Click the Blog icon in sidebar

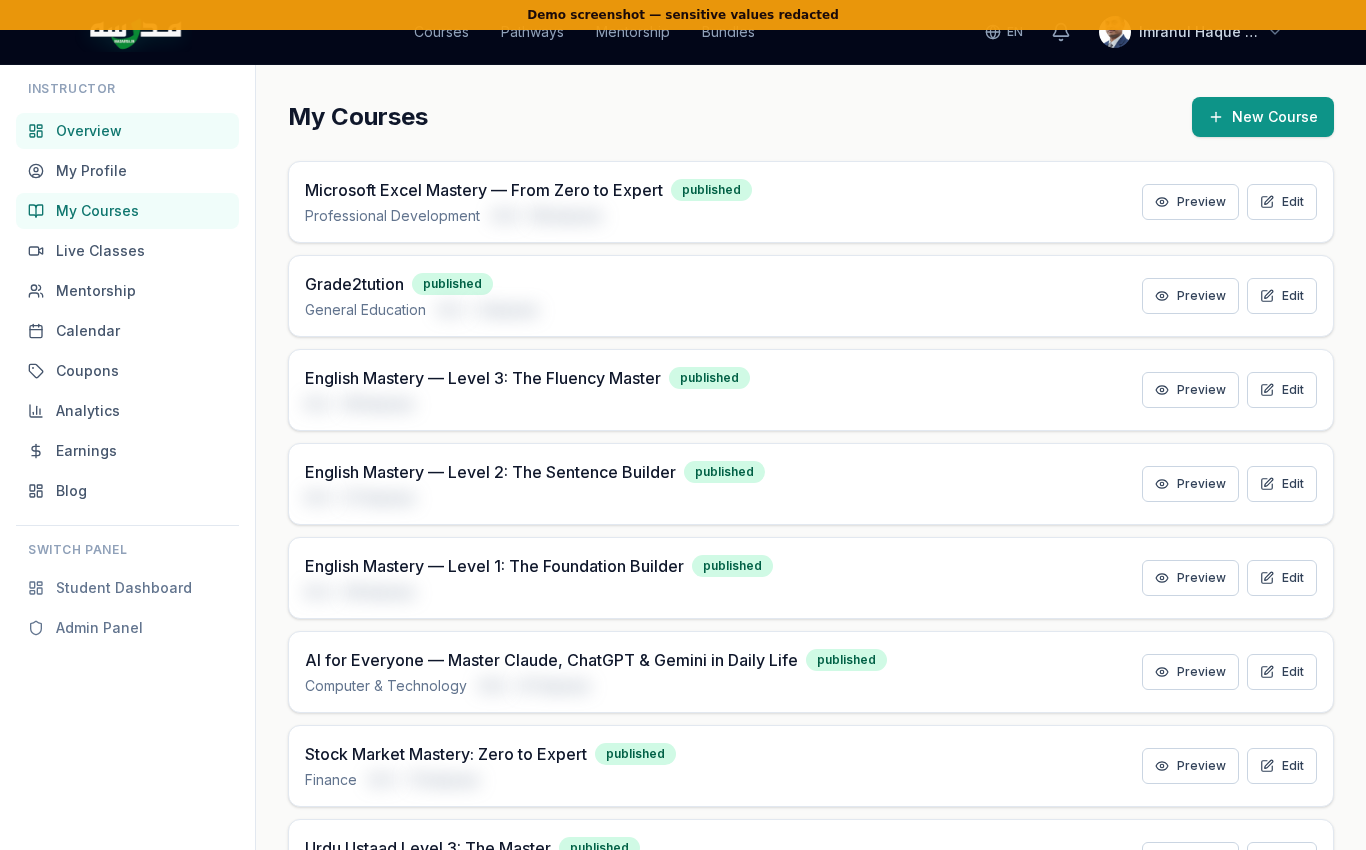(x=36, y=491)
